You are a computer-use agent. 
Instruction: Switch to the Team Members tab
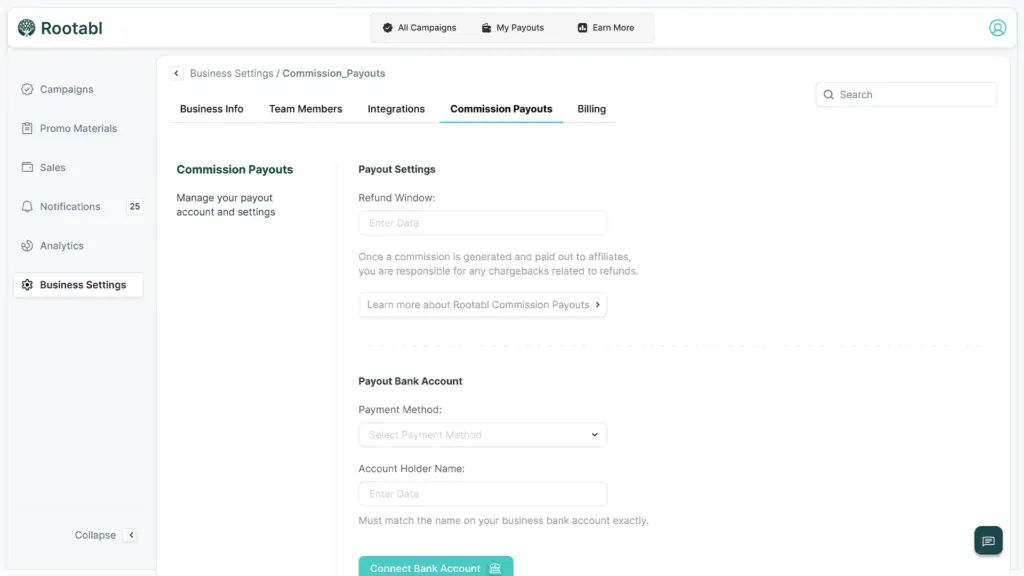305,109
